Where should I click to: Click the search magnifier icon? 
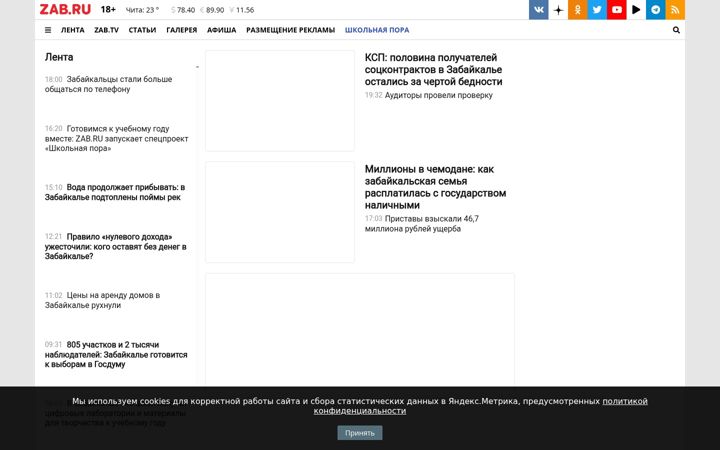tap(676, 30)
